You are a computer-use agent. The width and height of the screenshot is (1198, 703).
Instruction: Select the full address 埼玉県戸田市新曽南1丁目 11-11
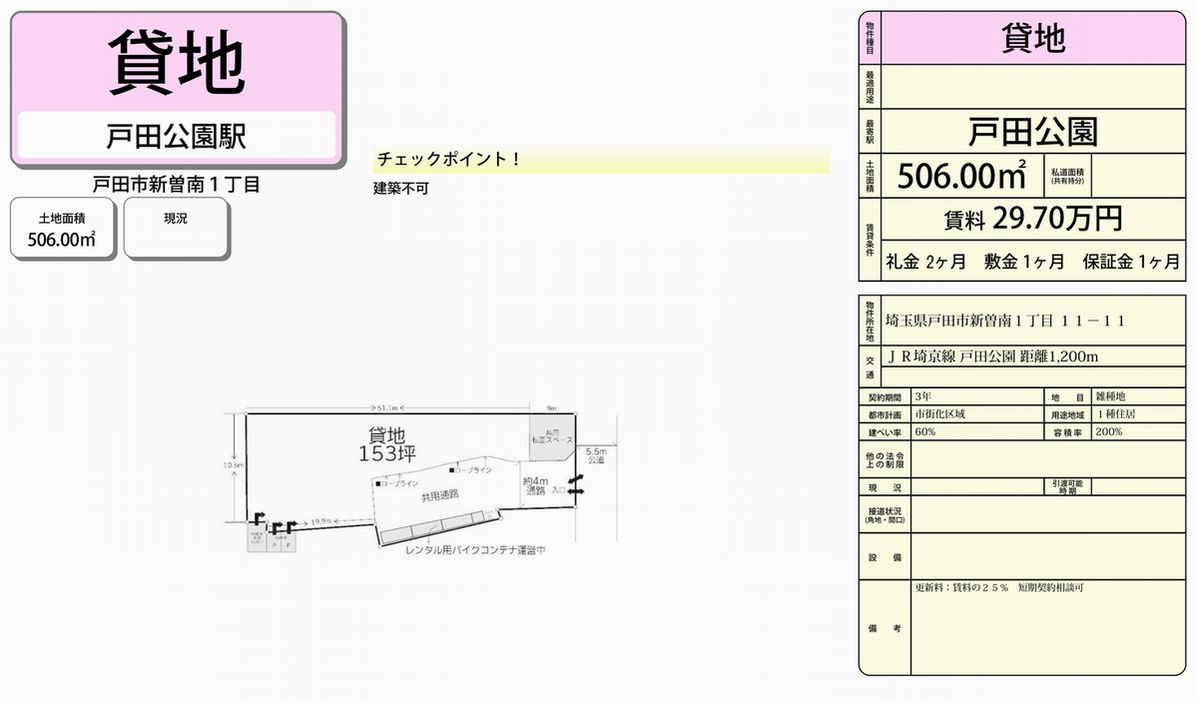coord(1005,321)
